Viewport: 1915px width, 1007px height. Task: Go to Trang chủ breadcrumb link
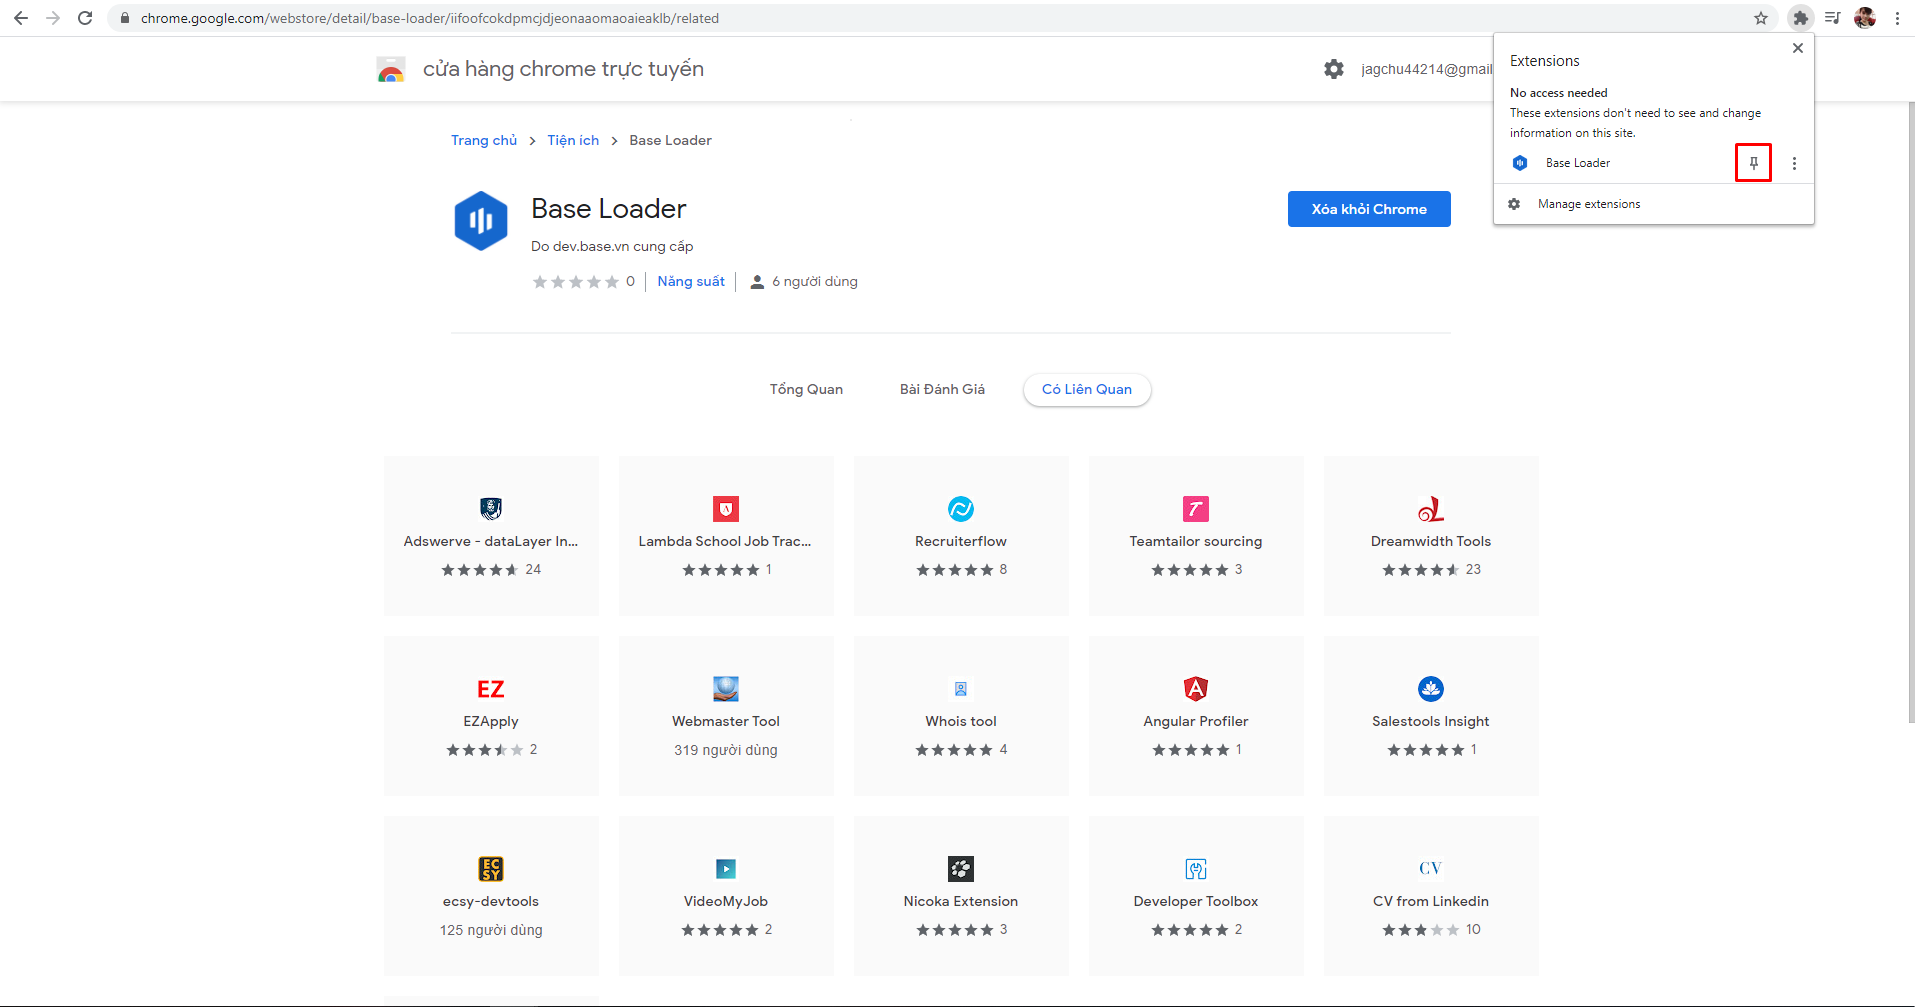484,140
